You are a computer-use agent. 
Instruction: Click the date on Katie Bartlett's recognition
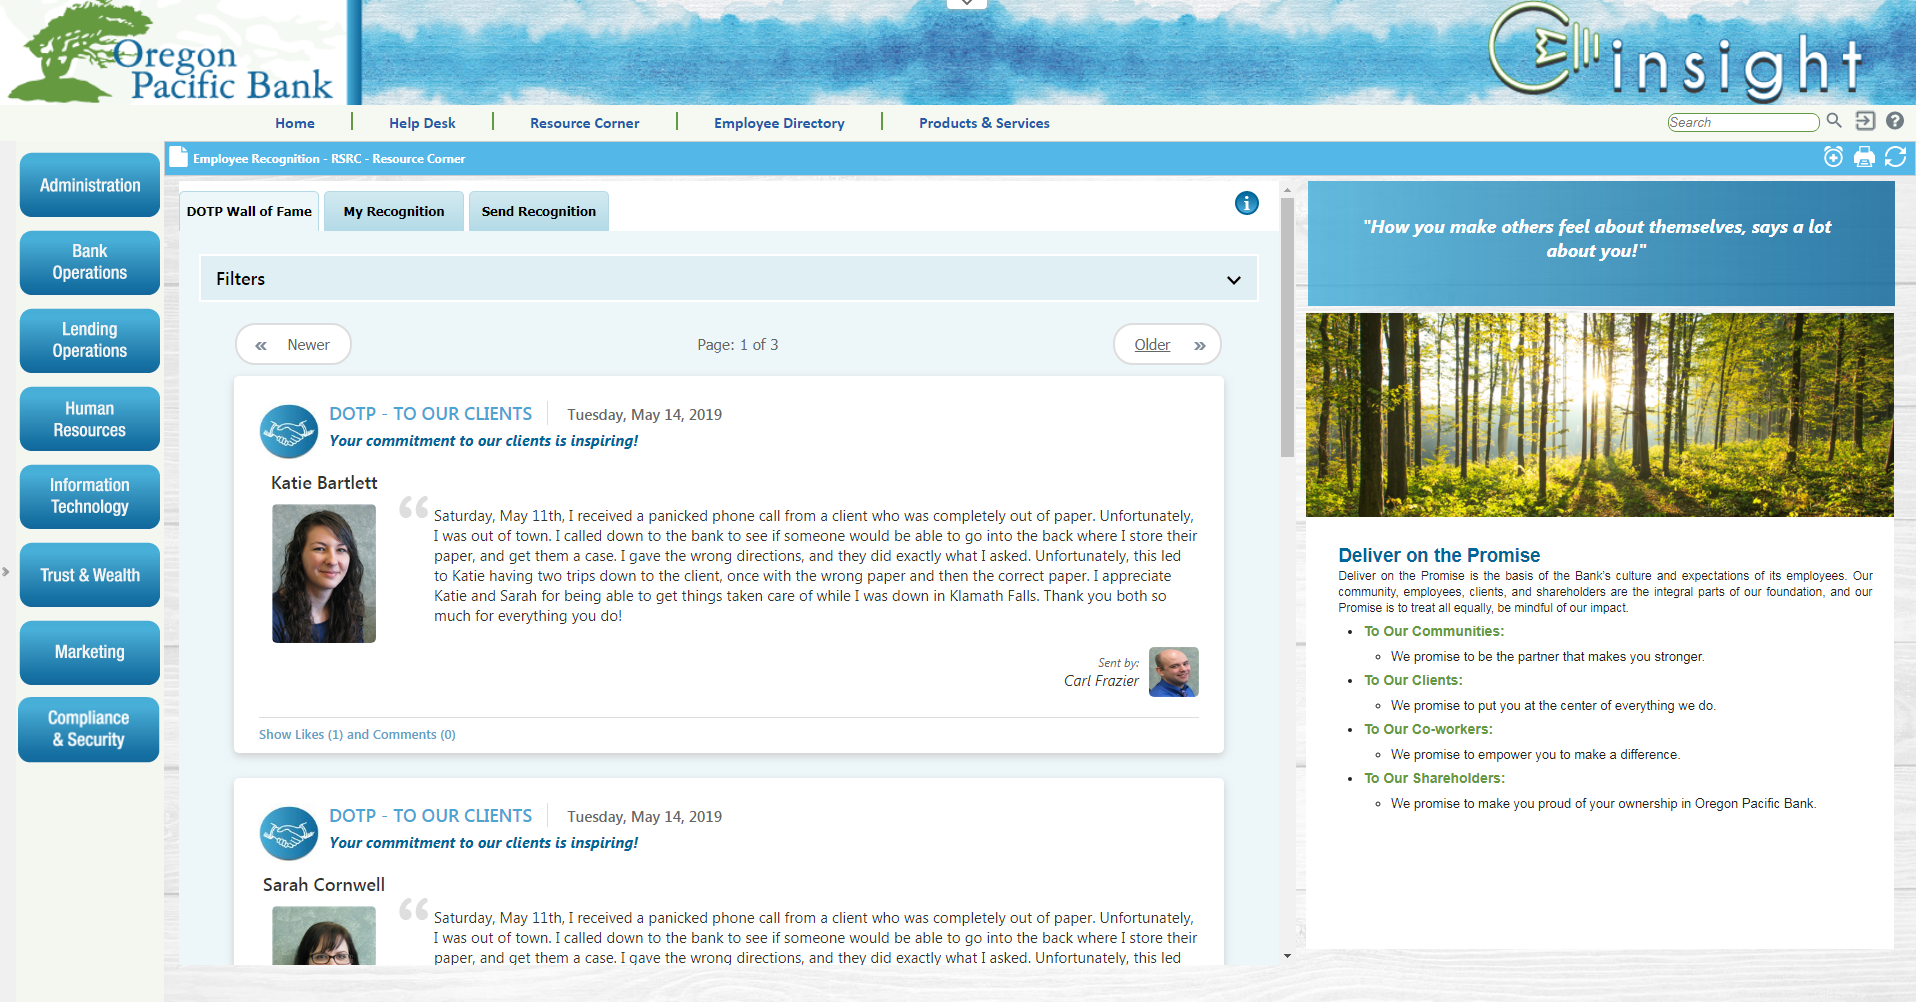click(x=644, y=415)
